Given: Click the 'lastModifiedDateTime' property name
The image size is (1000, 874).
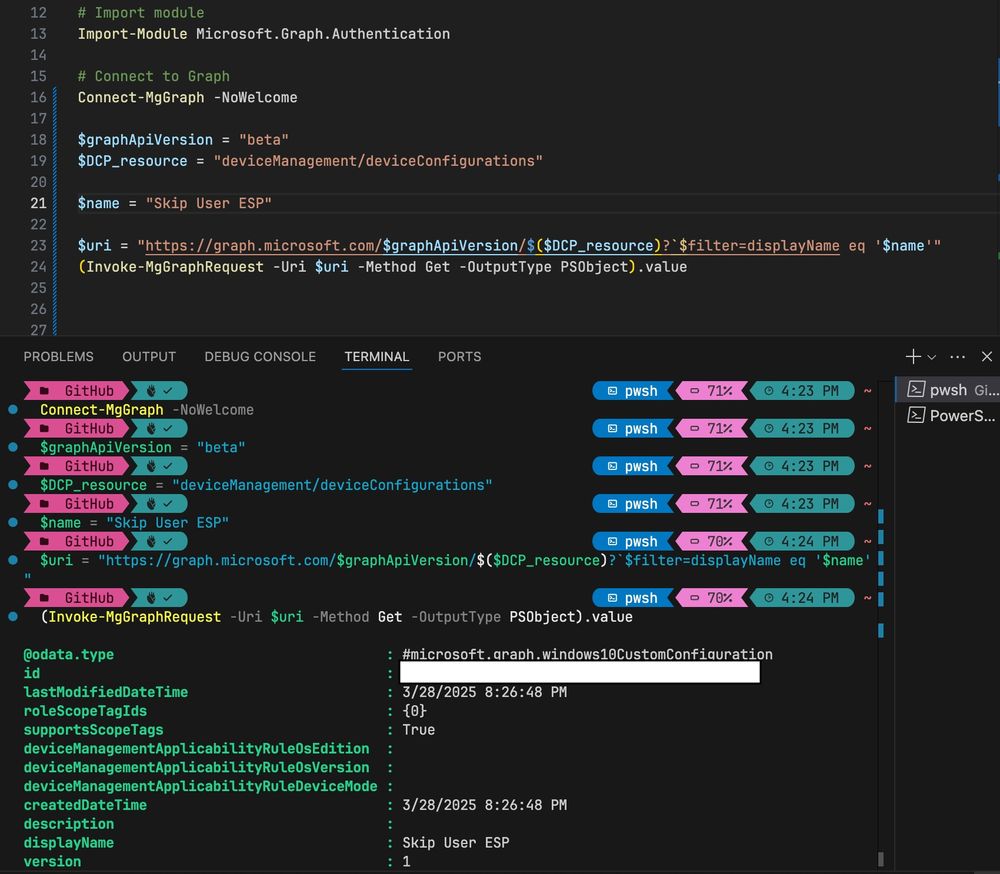Looking at the screenshot, I should (x=106, y=692).
